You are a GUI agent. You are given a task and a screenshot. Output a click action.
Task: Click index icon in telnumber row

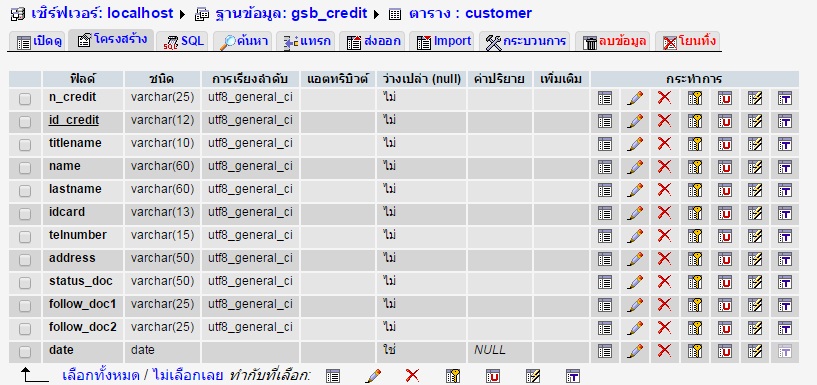coord(754,236)
